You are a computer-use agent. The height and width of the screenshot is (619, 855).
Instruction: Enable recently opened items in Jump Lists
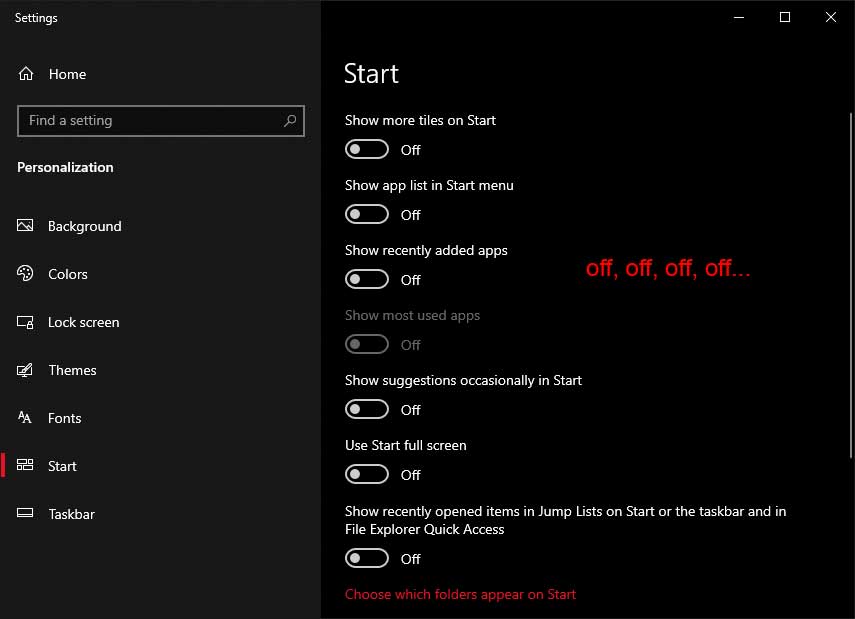(x=366, y=558)
